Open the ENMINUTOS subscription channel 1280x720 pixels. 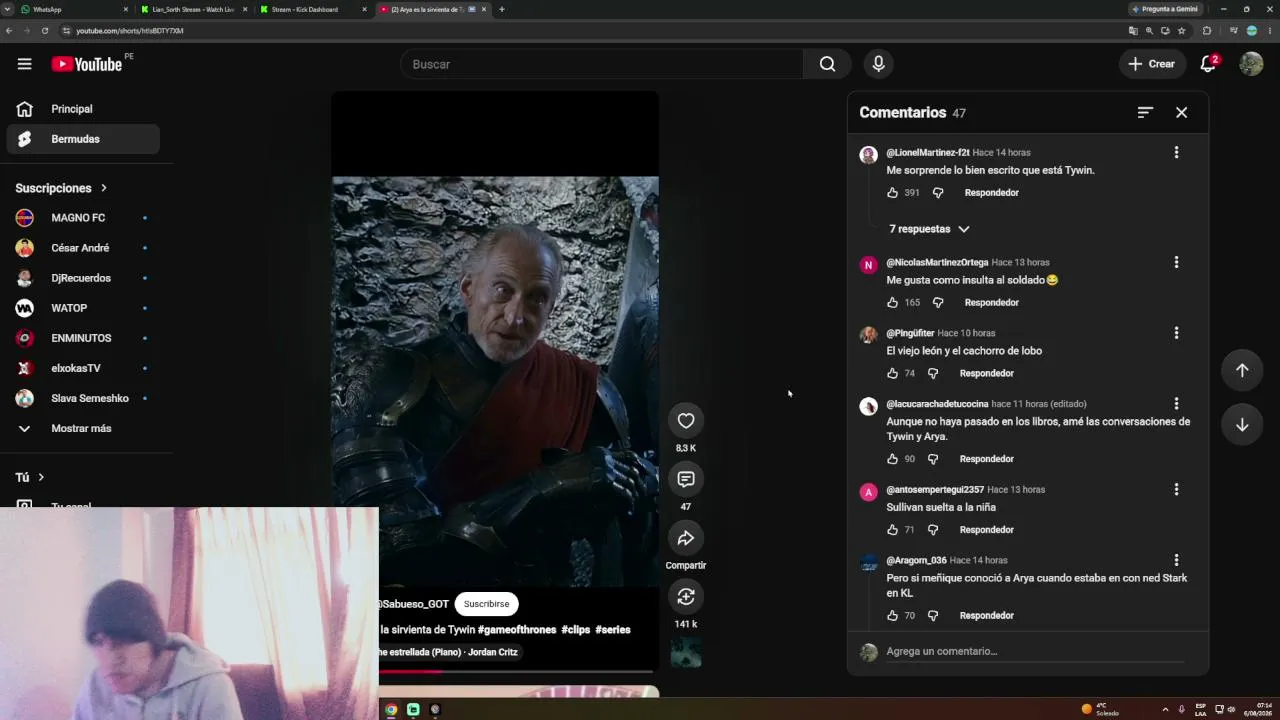pyautogui.click(x=82, y=338)
